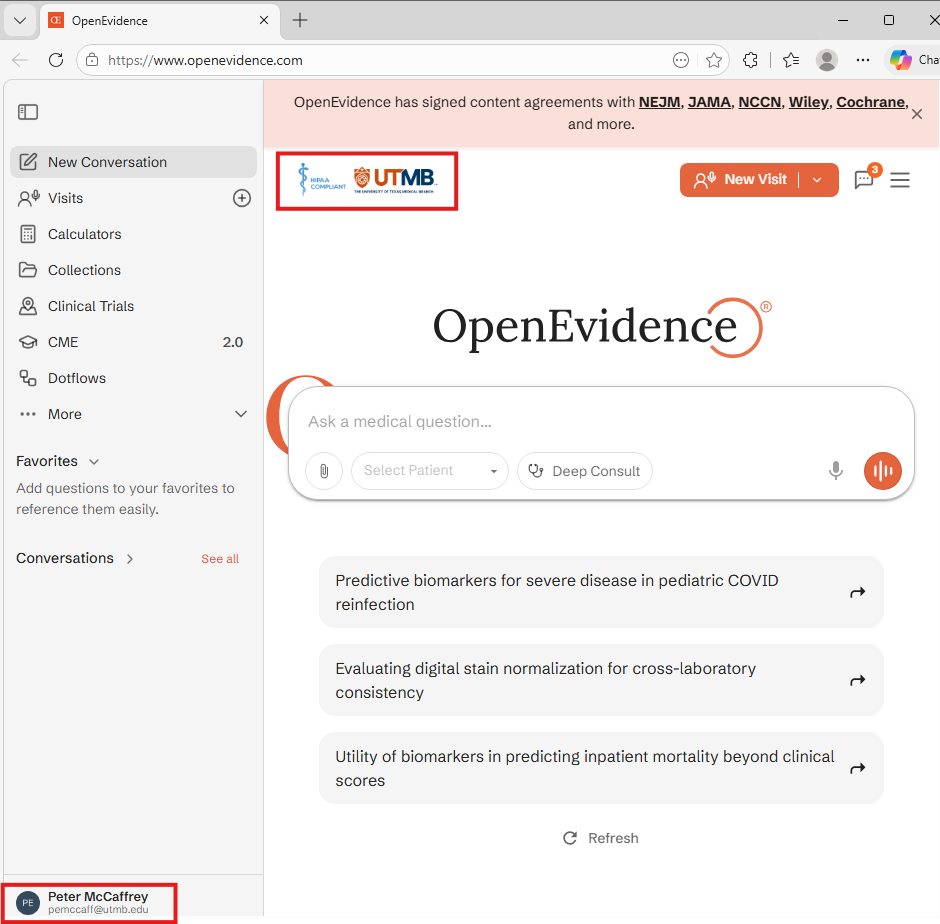This screenshot has width=940, height=924.
Task: Click the microphone dictation icon
Action: coord(836,471)
